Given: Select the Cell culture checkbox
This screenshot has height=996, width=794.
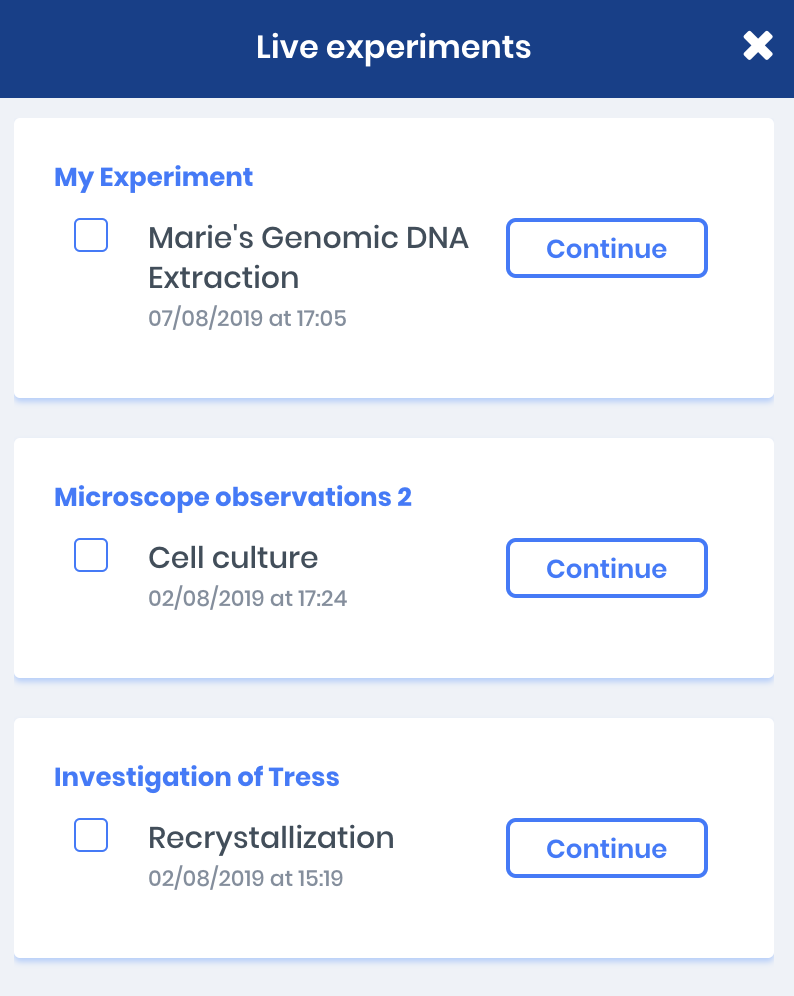Looking at the screenshot, I should [91, 555].
